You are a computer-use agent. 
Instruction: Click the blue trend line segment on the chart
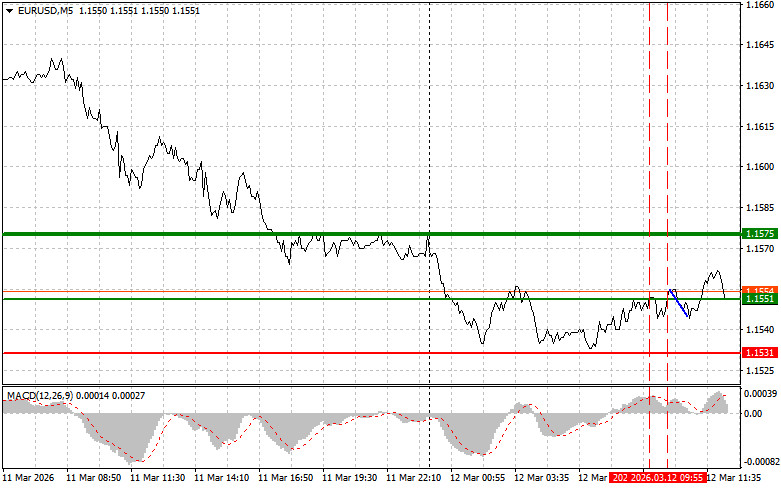point(679,303)
